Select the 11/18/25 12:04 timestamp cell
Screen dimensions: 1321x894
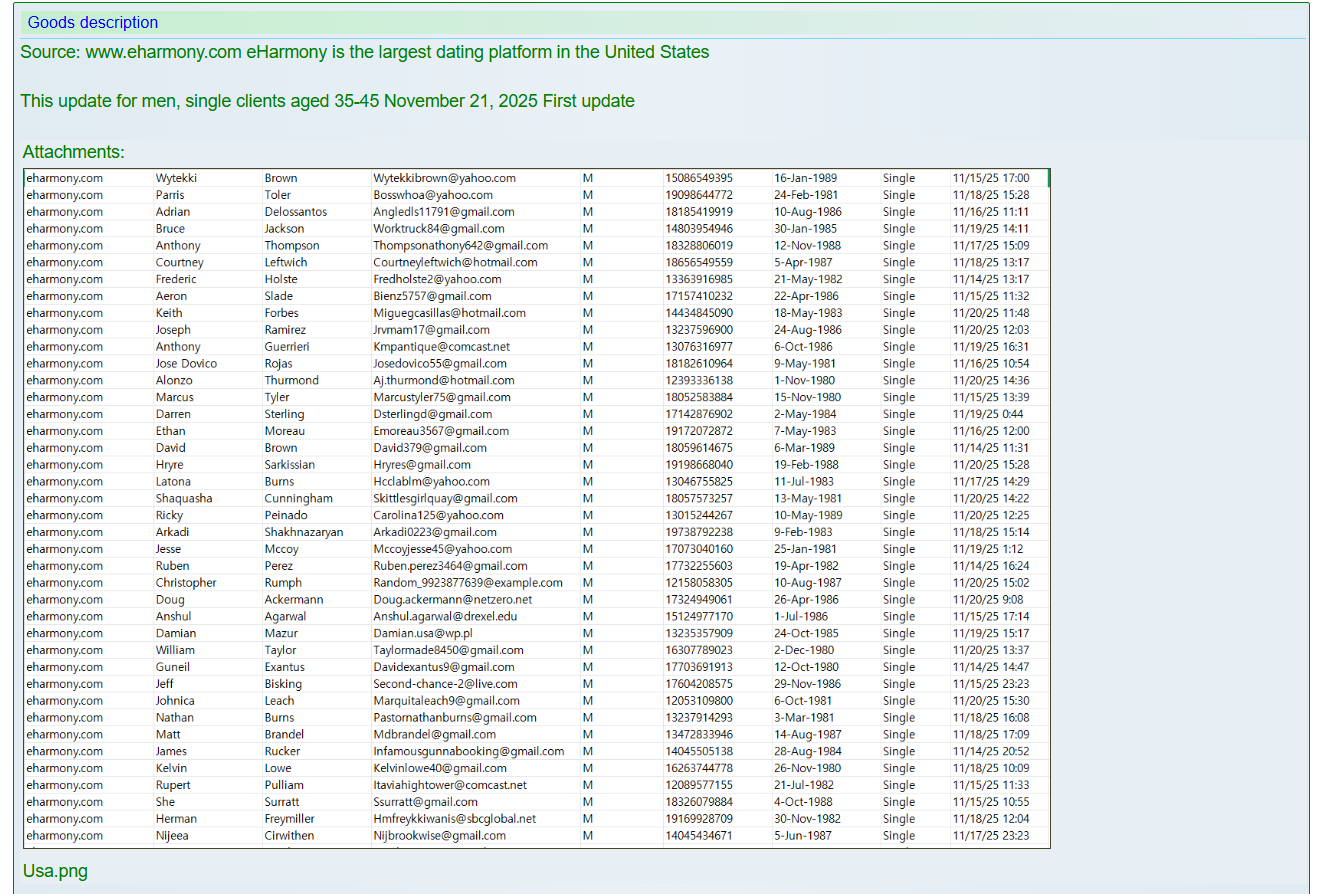click(x=990, y=819)
